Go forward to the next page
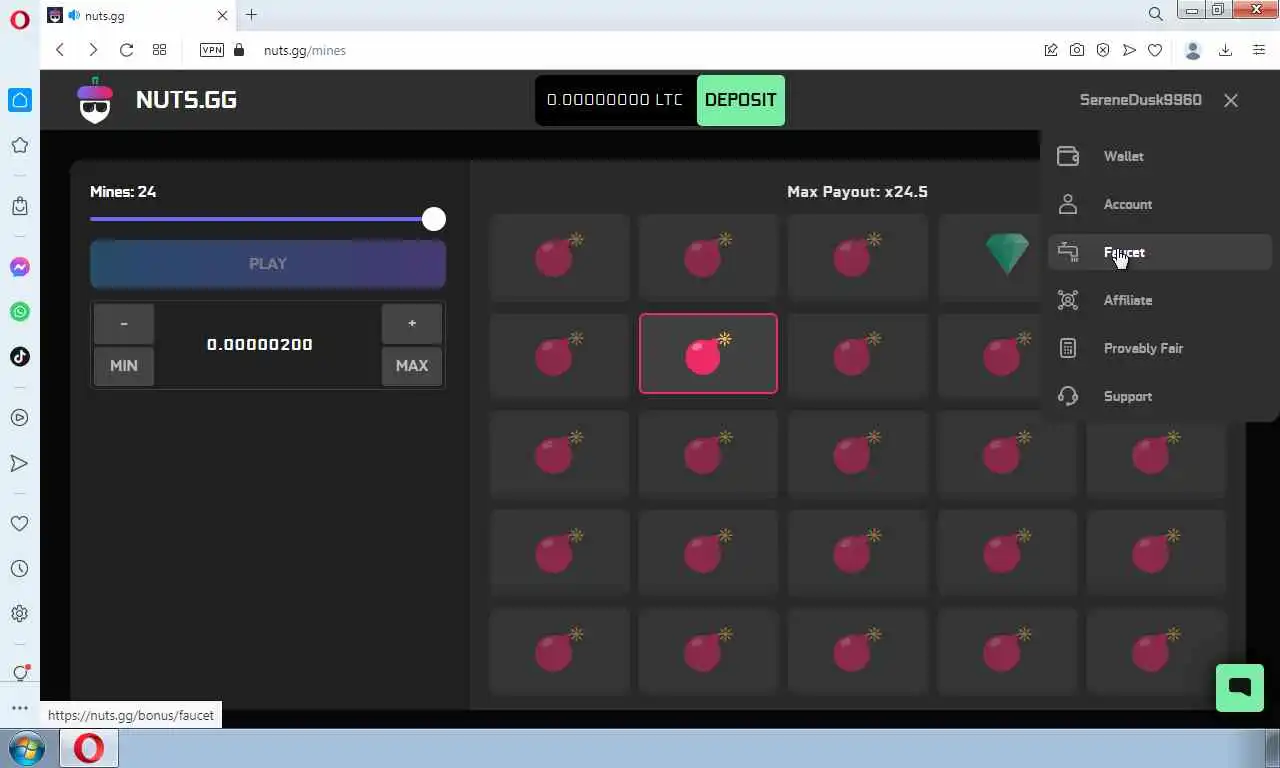1280x768 pixels. coord(93,50)
